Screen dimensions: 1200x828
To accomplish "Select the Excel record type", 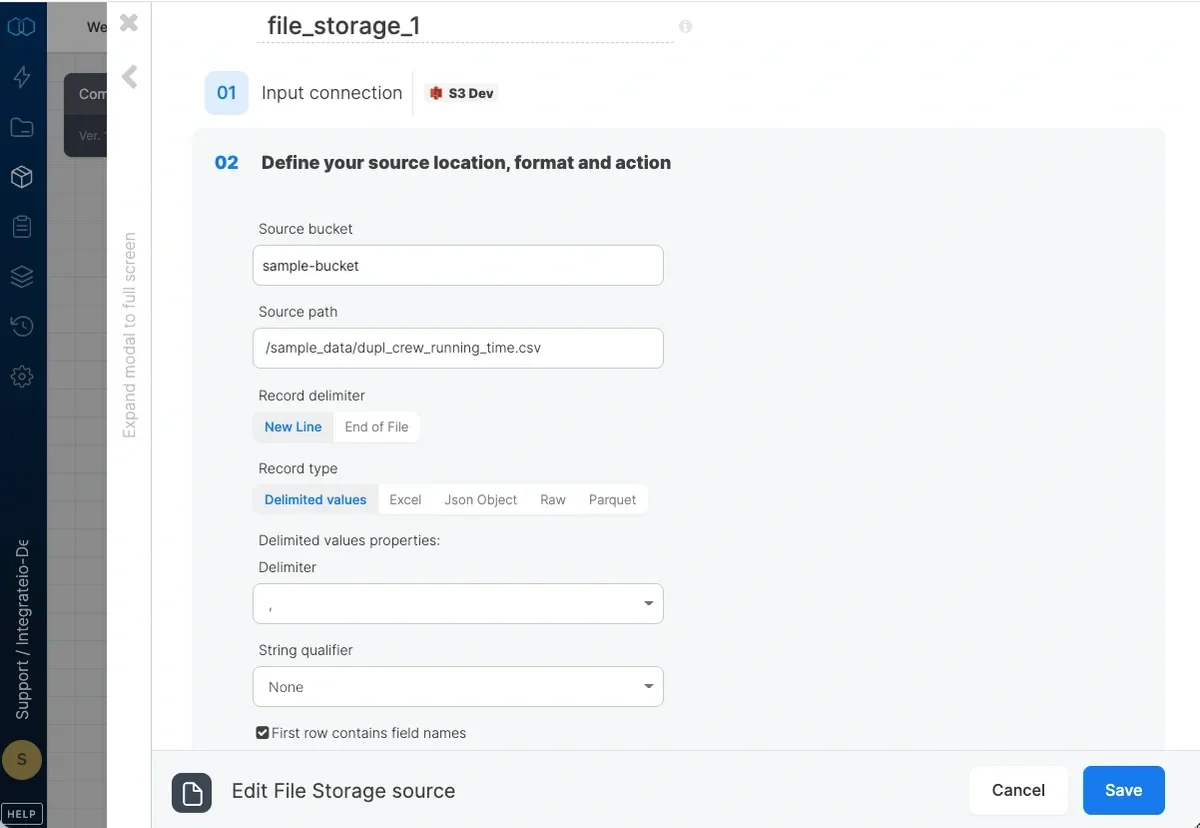I will (x=405, y=499).
